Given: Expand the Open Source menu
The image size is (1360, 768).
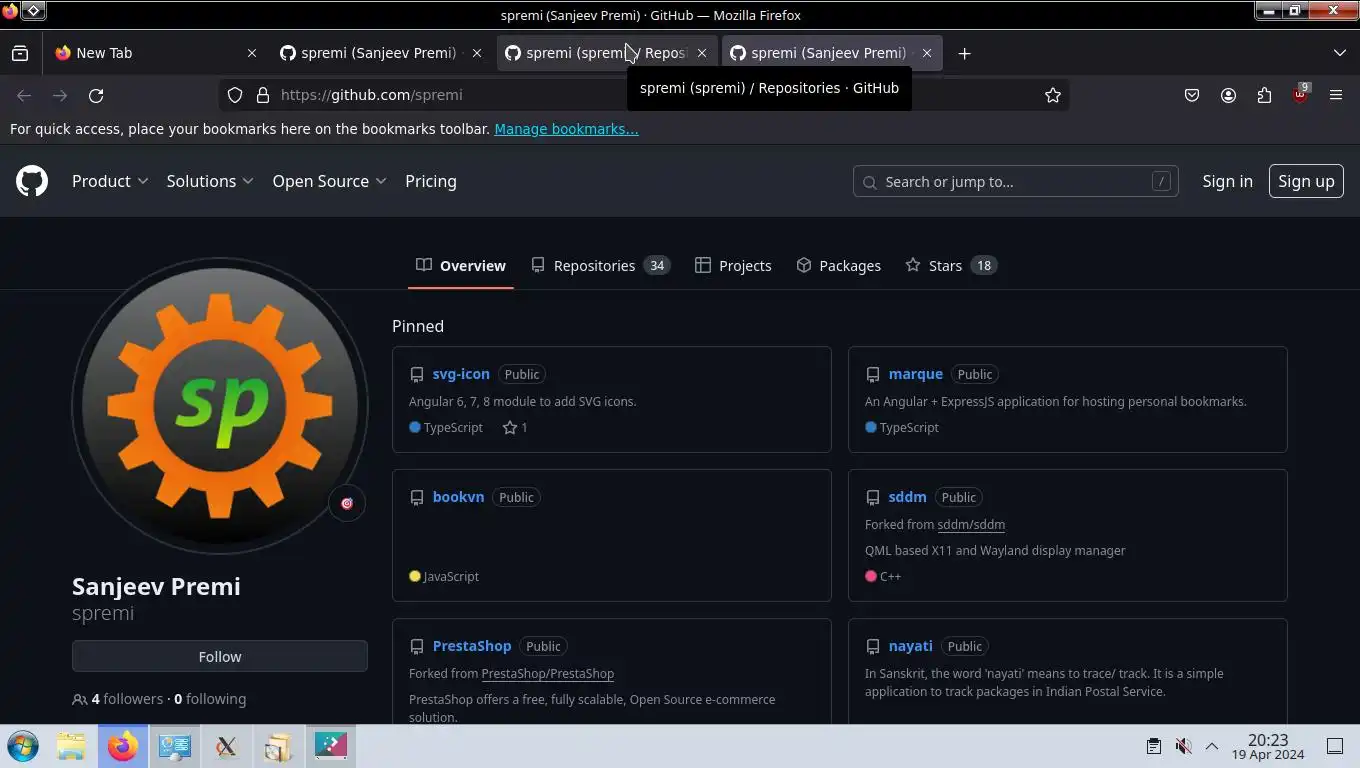Looking at the screenshot, I should click(329, 181).
